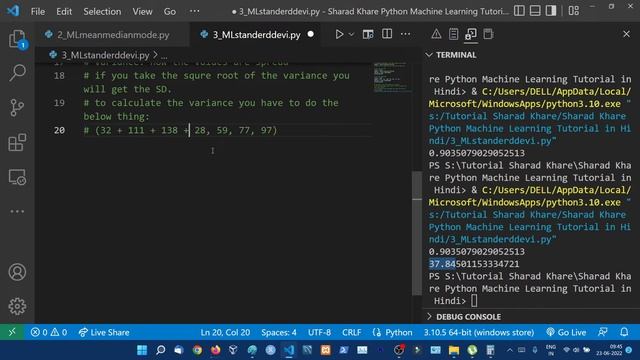
Task: Click line 20 of the code
Action: pos(180,130)
